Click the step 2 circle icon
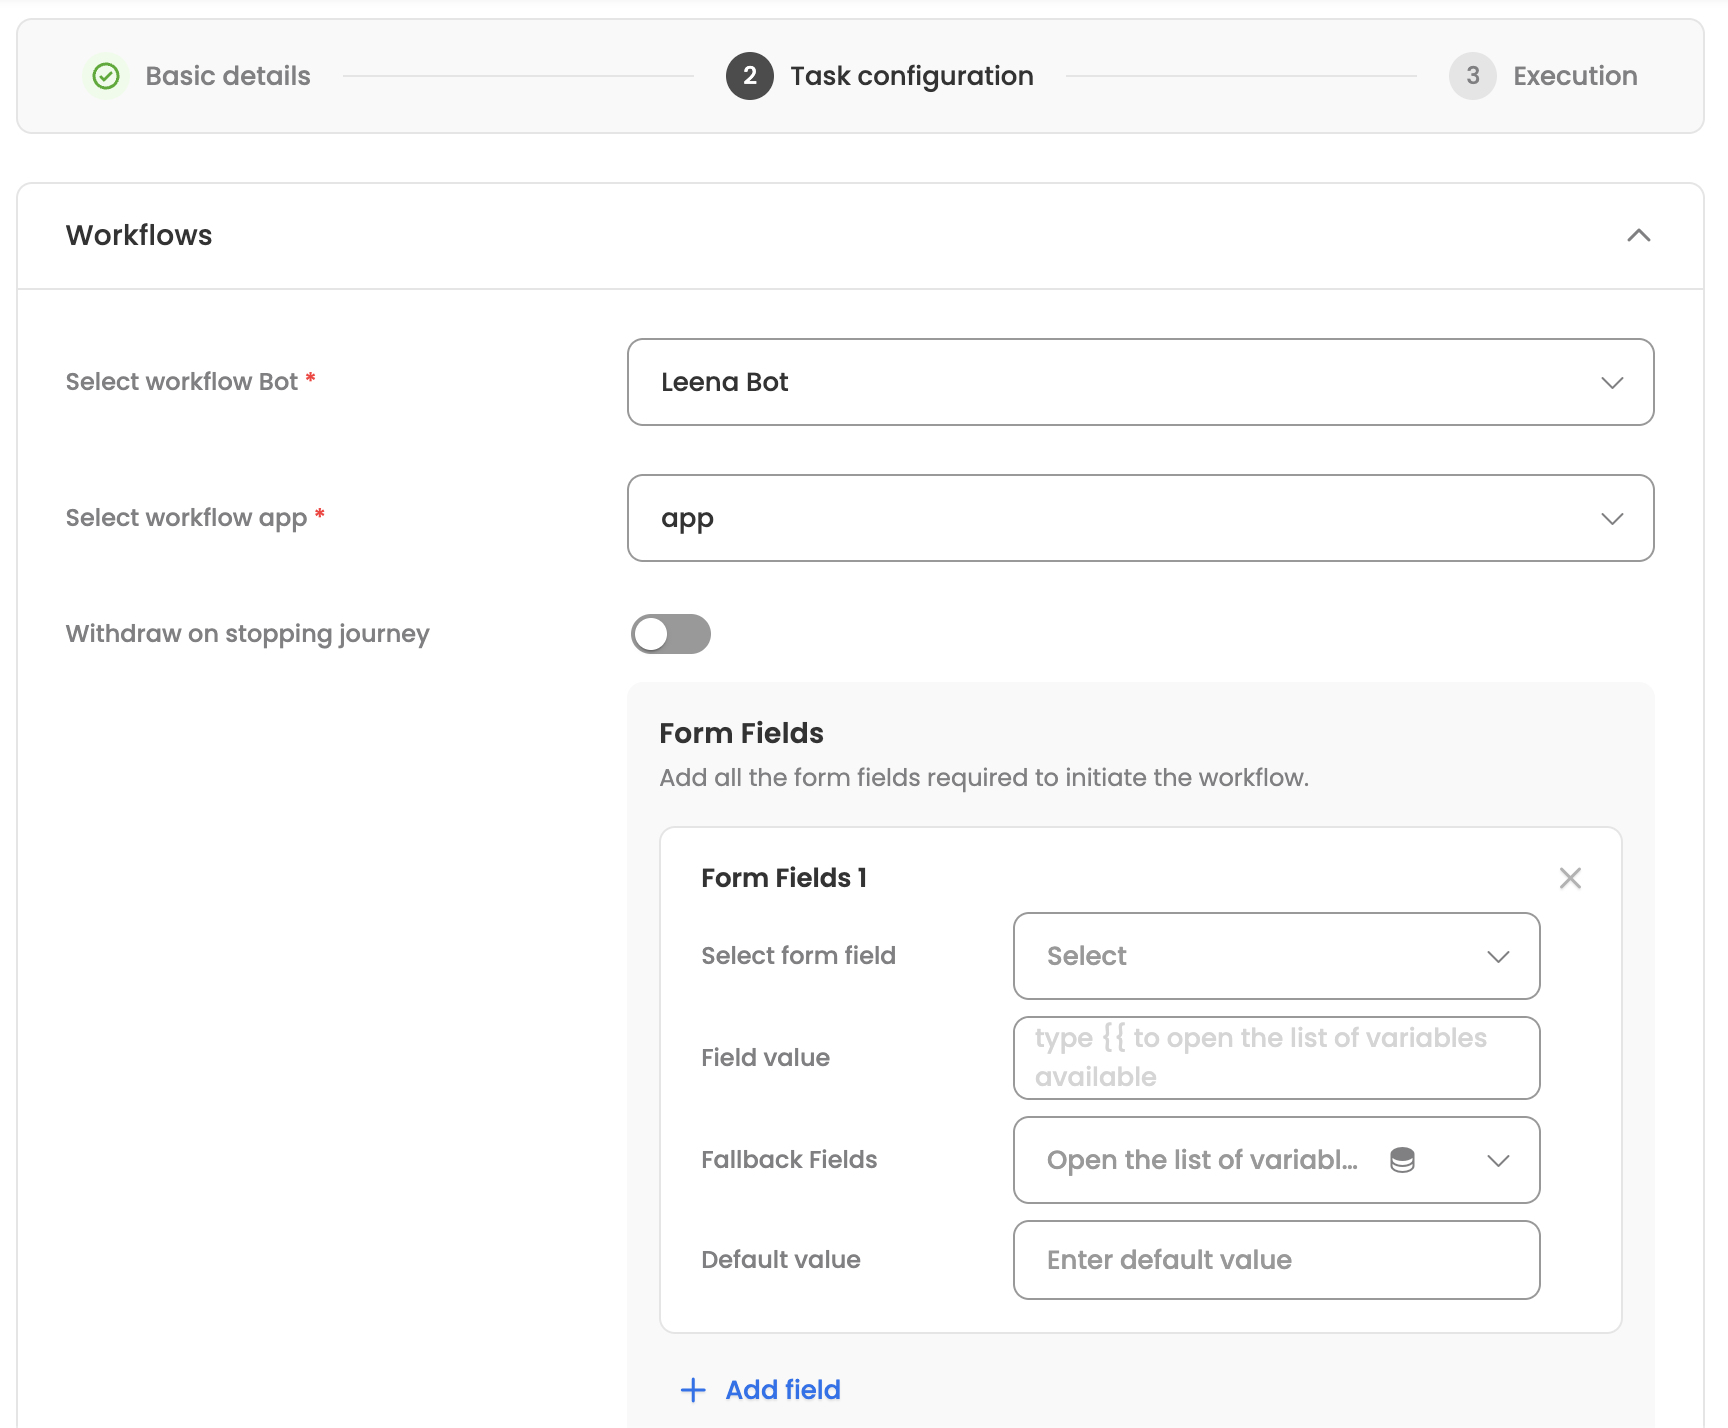Image resolution: width=1728 pixels, height=1428 pixels. [749, 76]
